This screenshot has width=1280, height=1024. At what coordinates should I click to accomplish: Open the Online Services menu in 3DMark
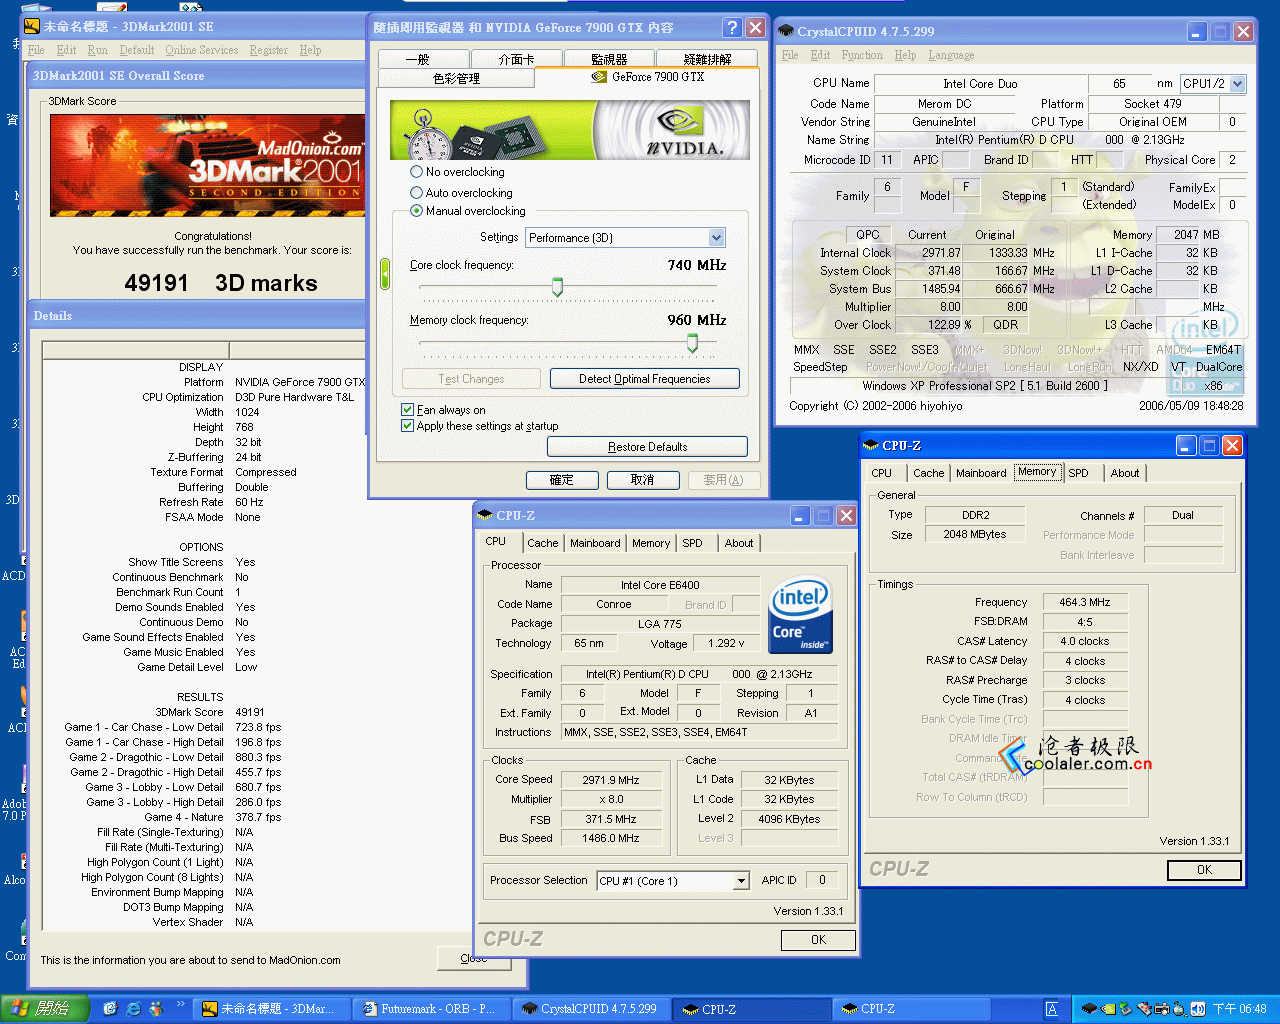(201, 50)
